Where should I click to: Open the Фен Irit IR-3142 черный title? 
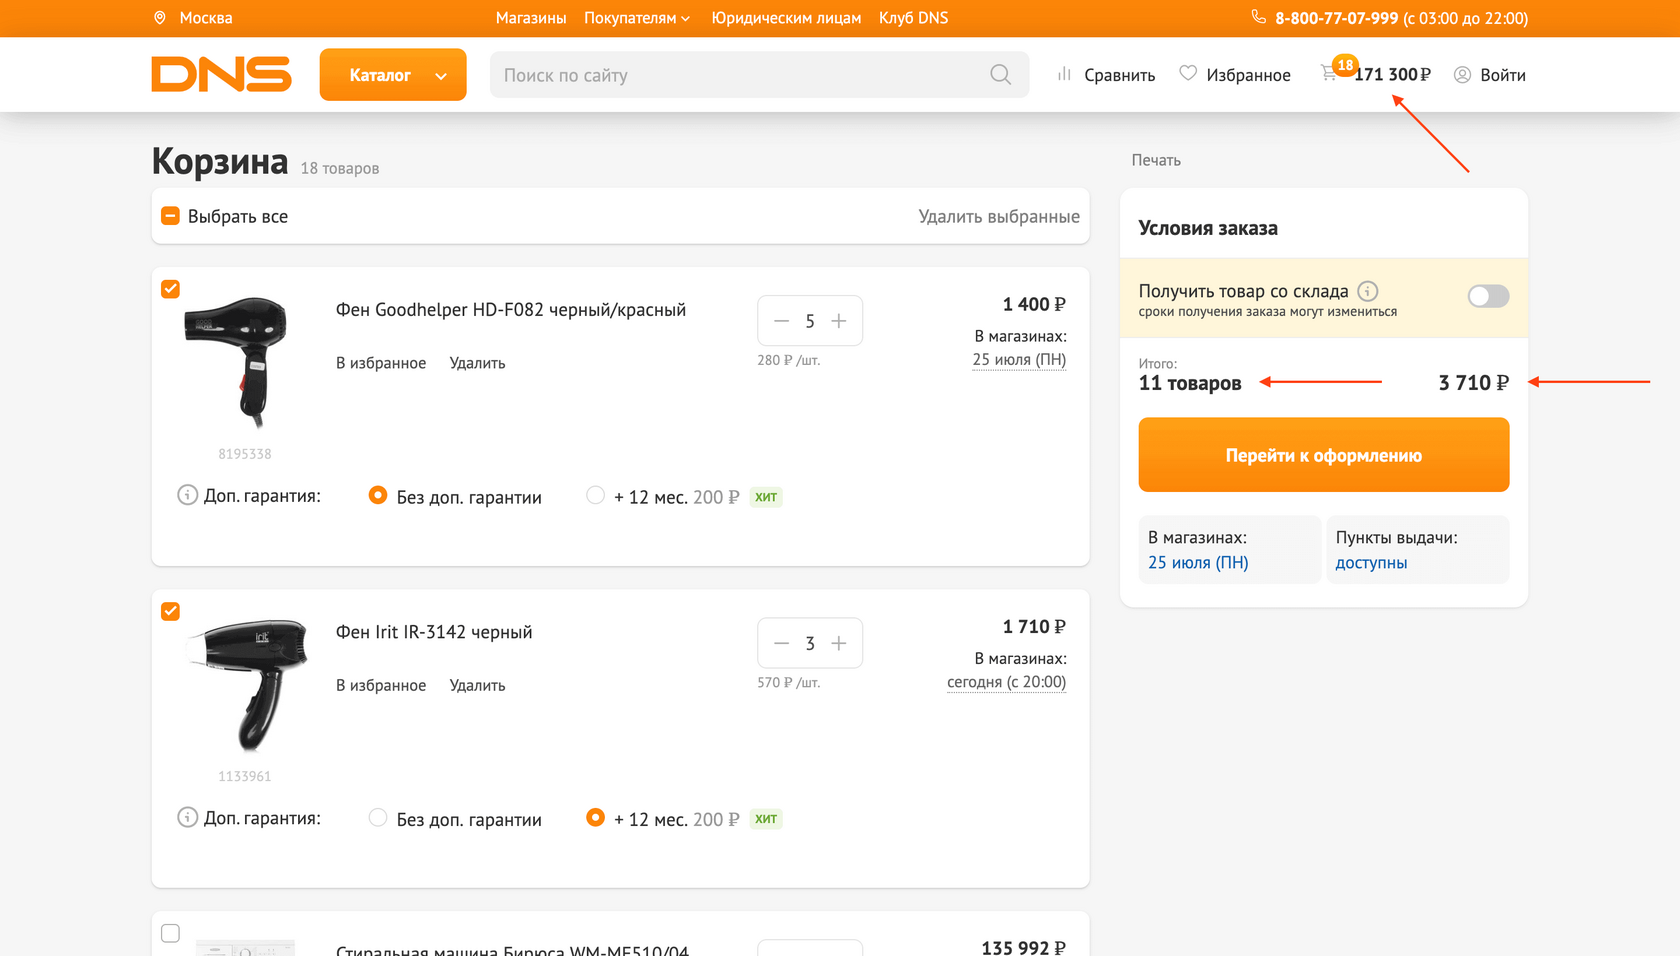(434, 632)
